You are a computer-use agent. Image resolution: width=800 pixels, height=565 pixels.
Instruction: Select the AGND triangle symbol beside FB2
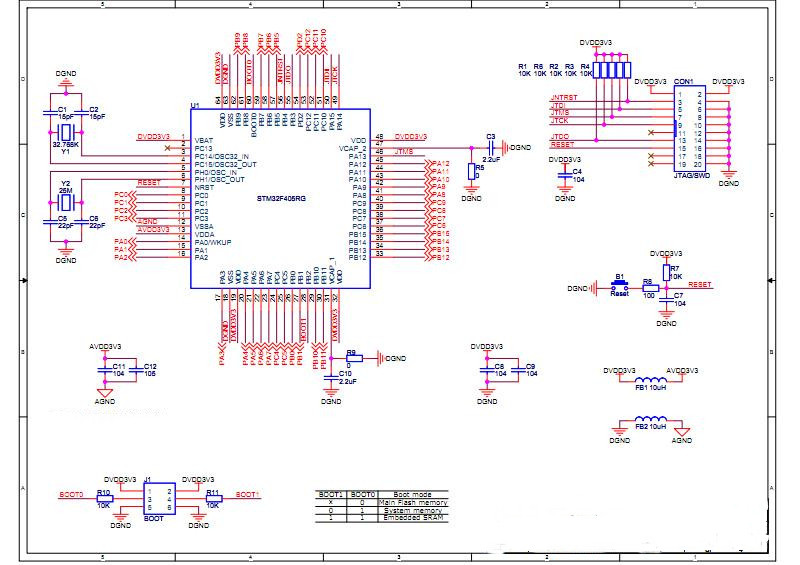(682, 431)
